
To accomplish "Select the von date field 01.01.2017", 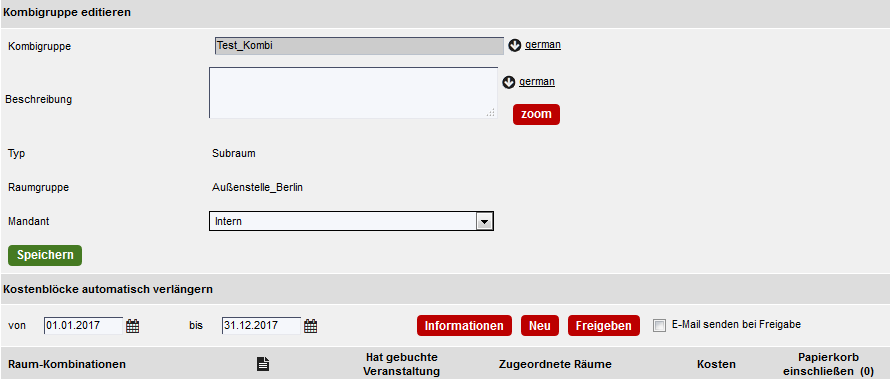I will click(x=83, y=326).
